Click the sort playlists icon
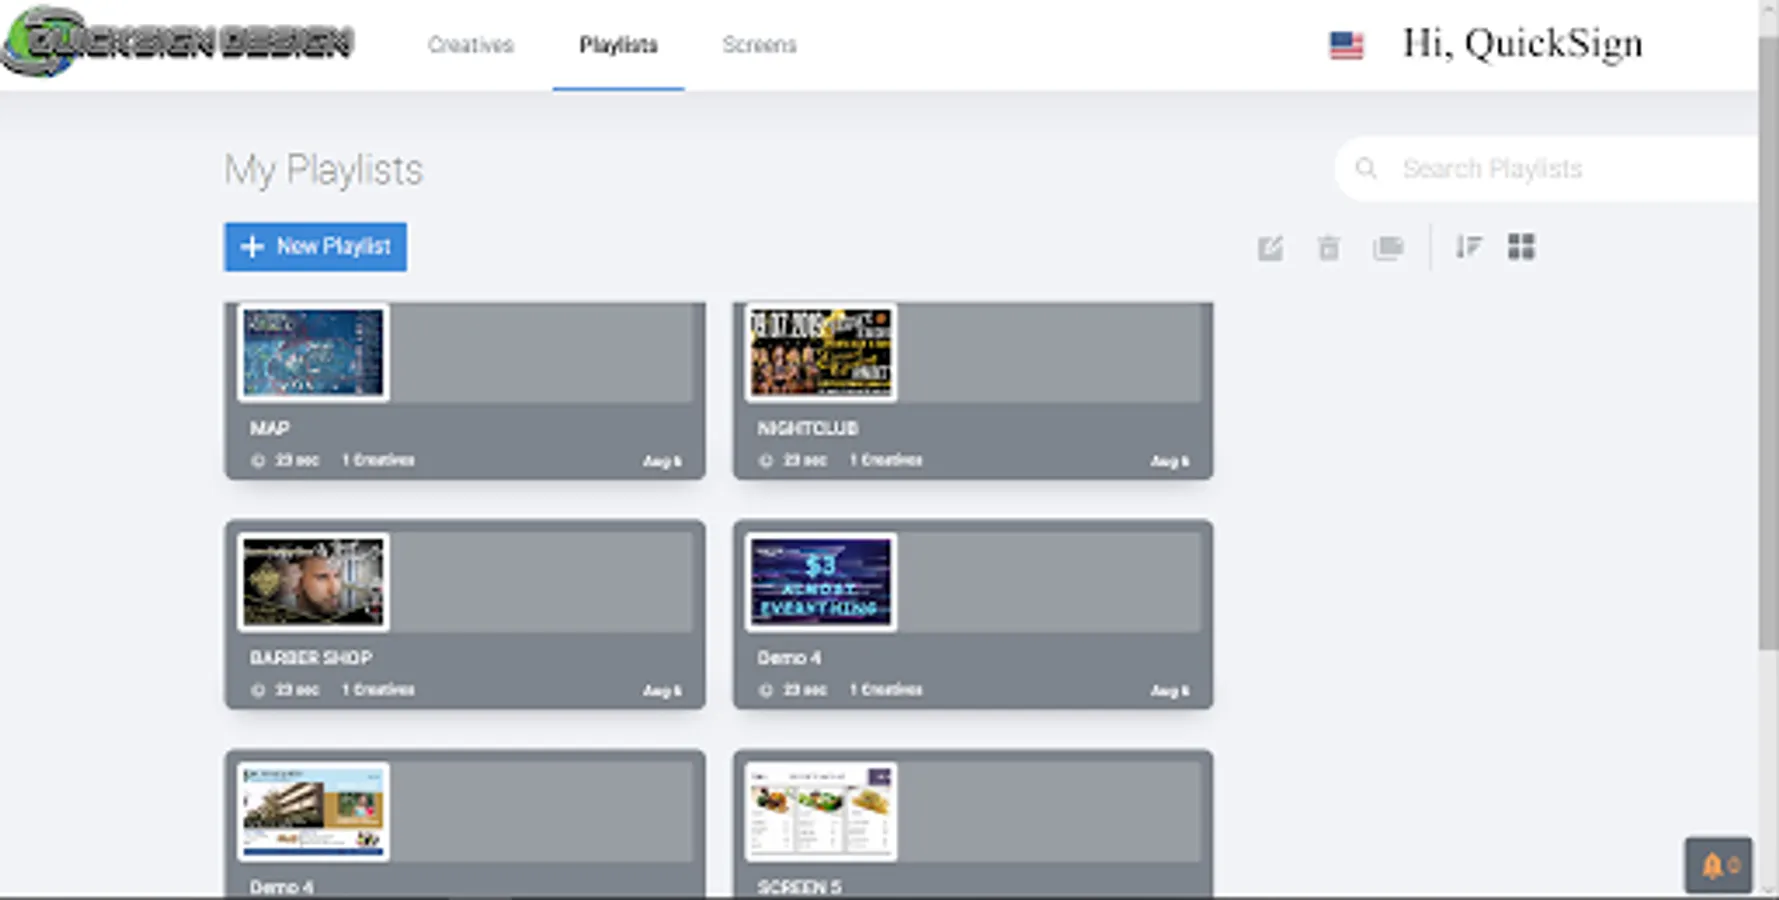The image size is (1779, 900). click(1468, 247)
